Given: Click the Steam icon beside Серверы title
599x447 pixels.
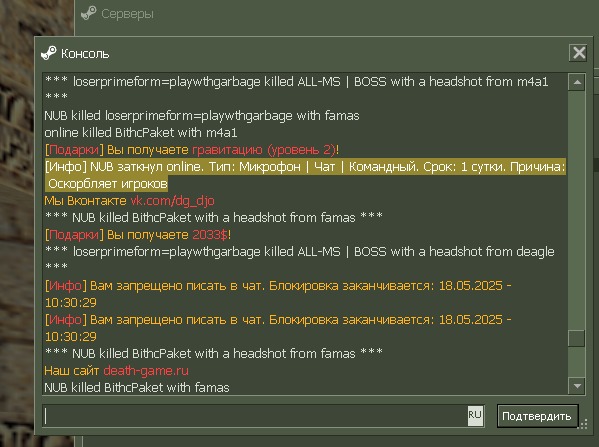Looking at the screenshot, I should tap(89, 13).
